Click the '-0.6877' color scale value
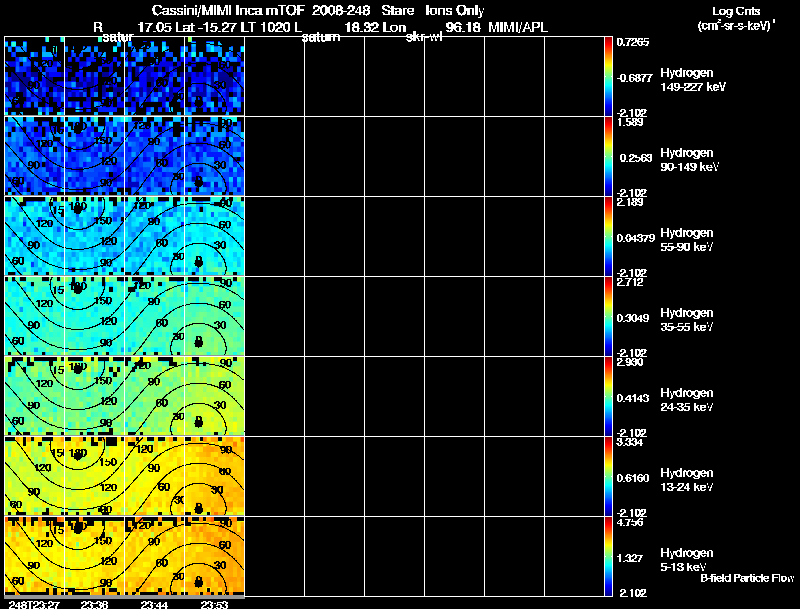800x609 pixels. click(634, 78)
